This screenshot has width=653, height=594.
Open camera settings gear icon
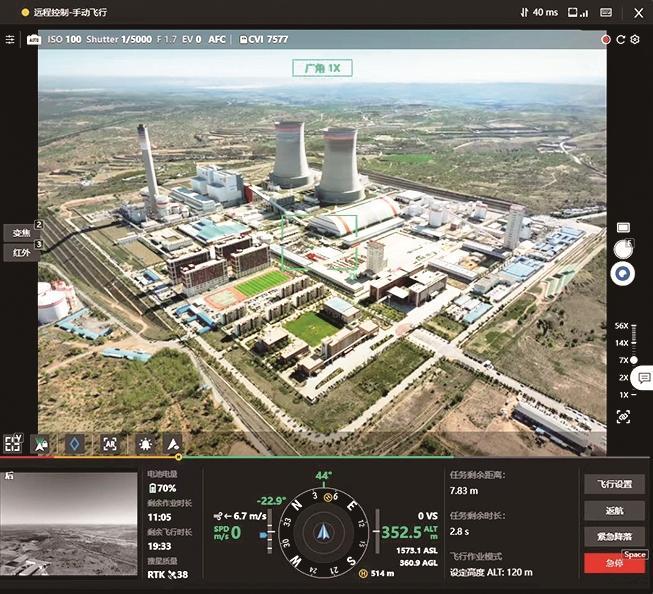click(635, 39)
